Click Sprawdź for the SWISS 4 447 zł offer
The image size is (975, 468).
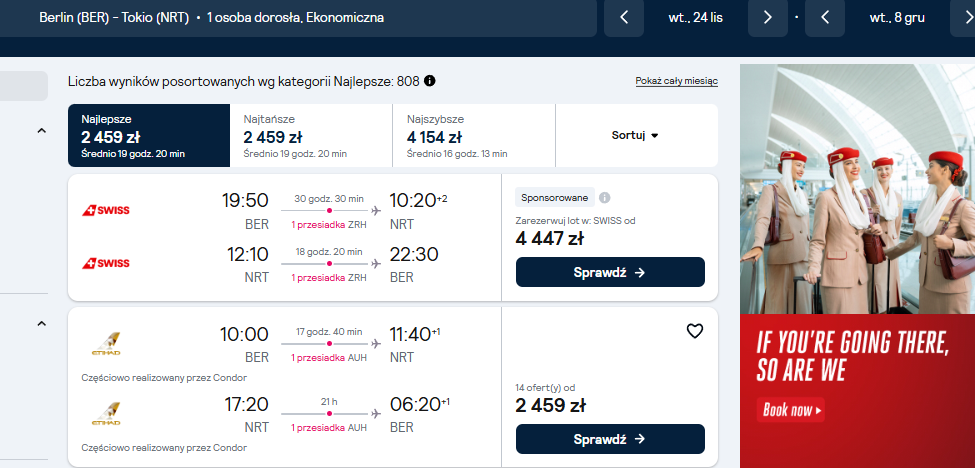pyautogui.click(x=610, y=272)
